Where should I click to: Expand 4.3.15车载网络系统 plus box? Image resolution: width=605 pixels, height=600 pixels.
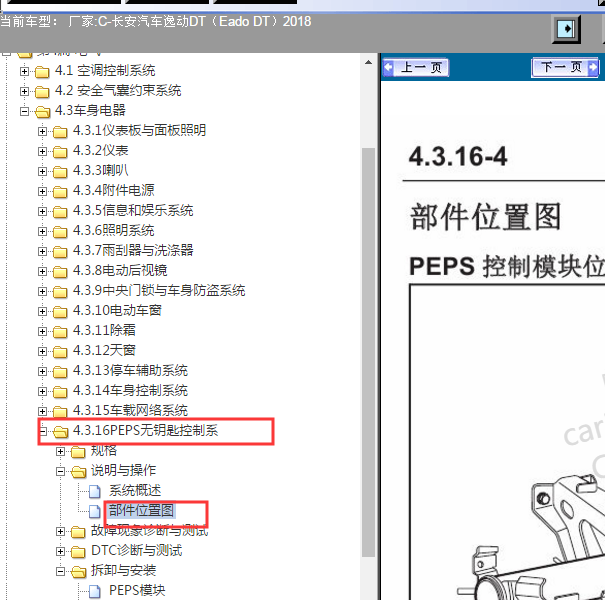(42, 411)
